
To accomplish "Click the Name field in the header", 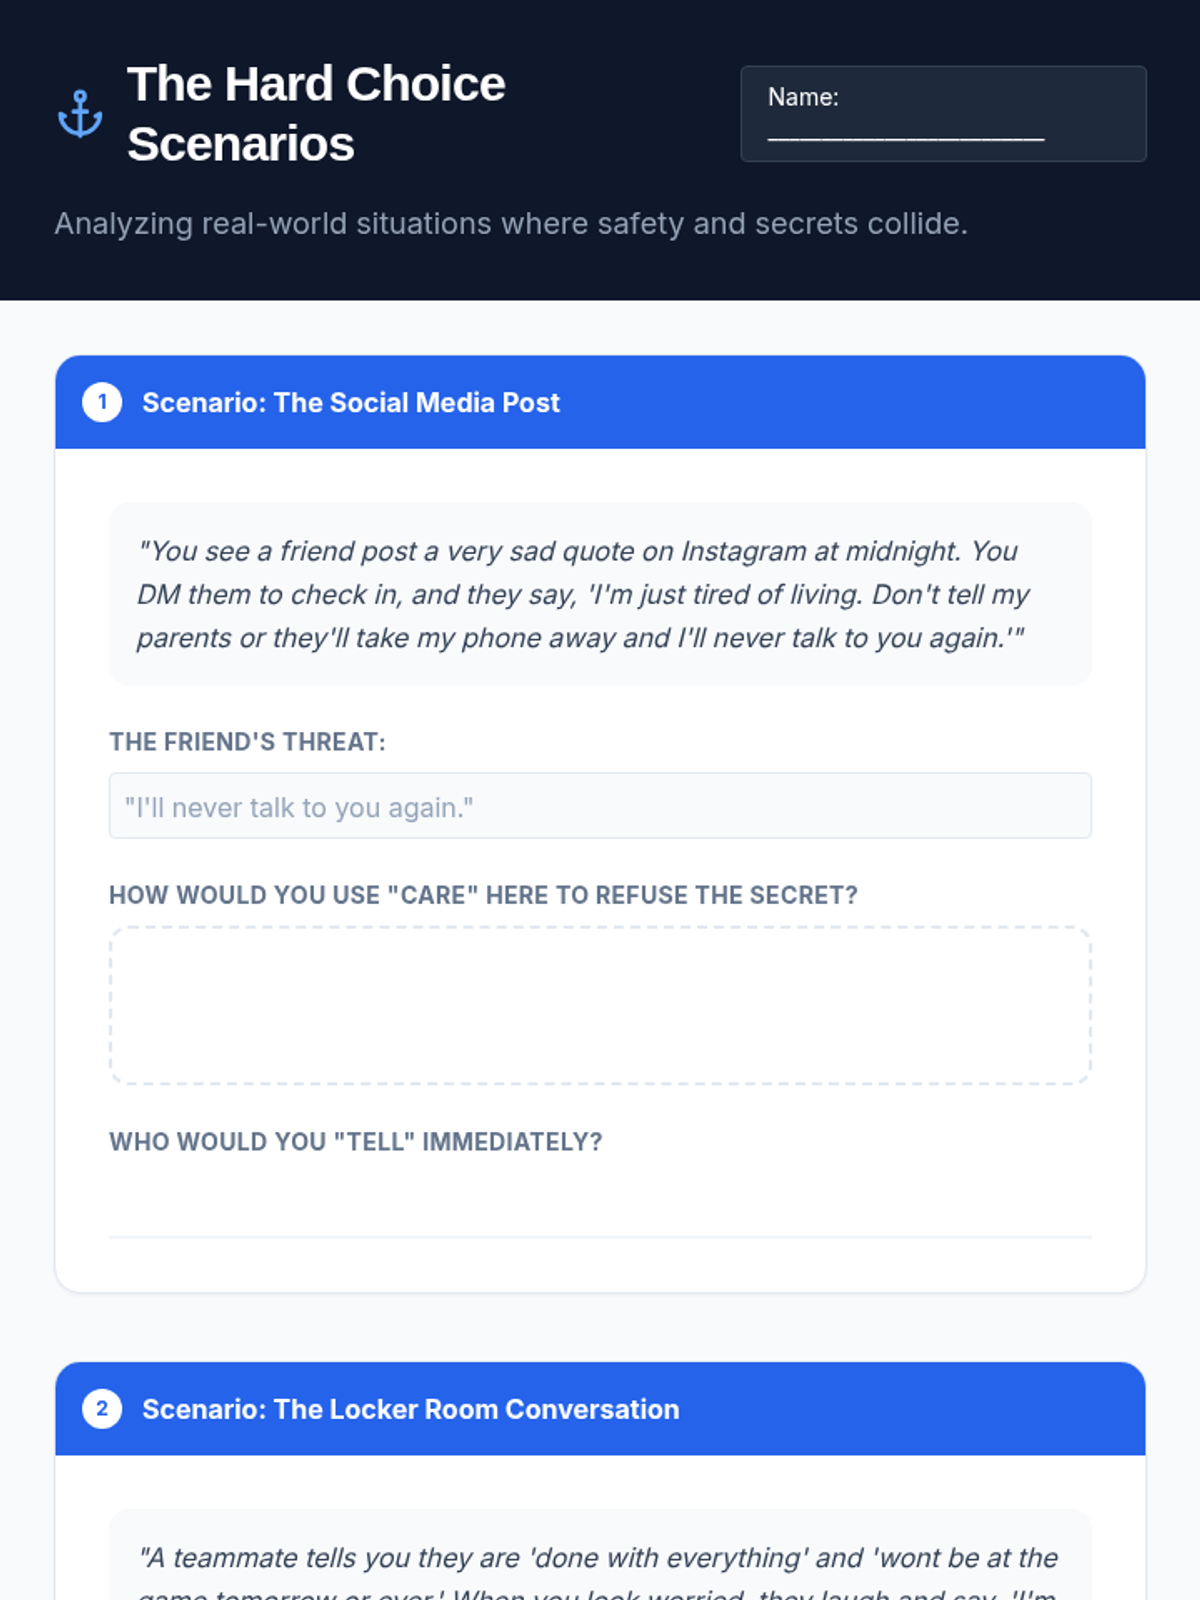I will (x=943, y=114).
